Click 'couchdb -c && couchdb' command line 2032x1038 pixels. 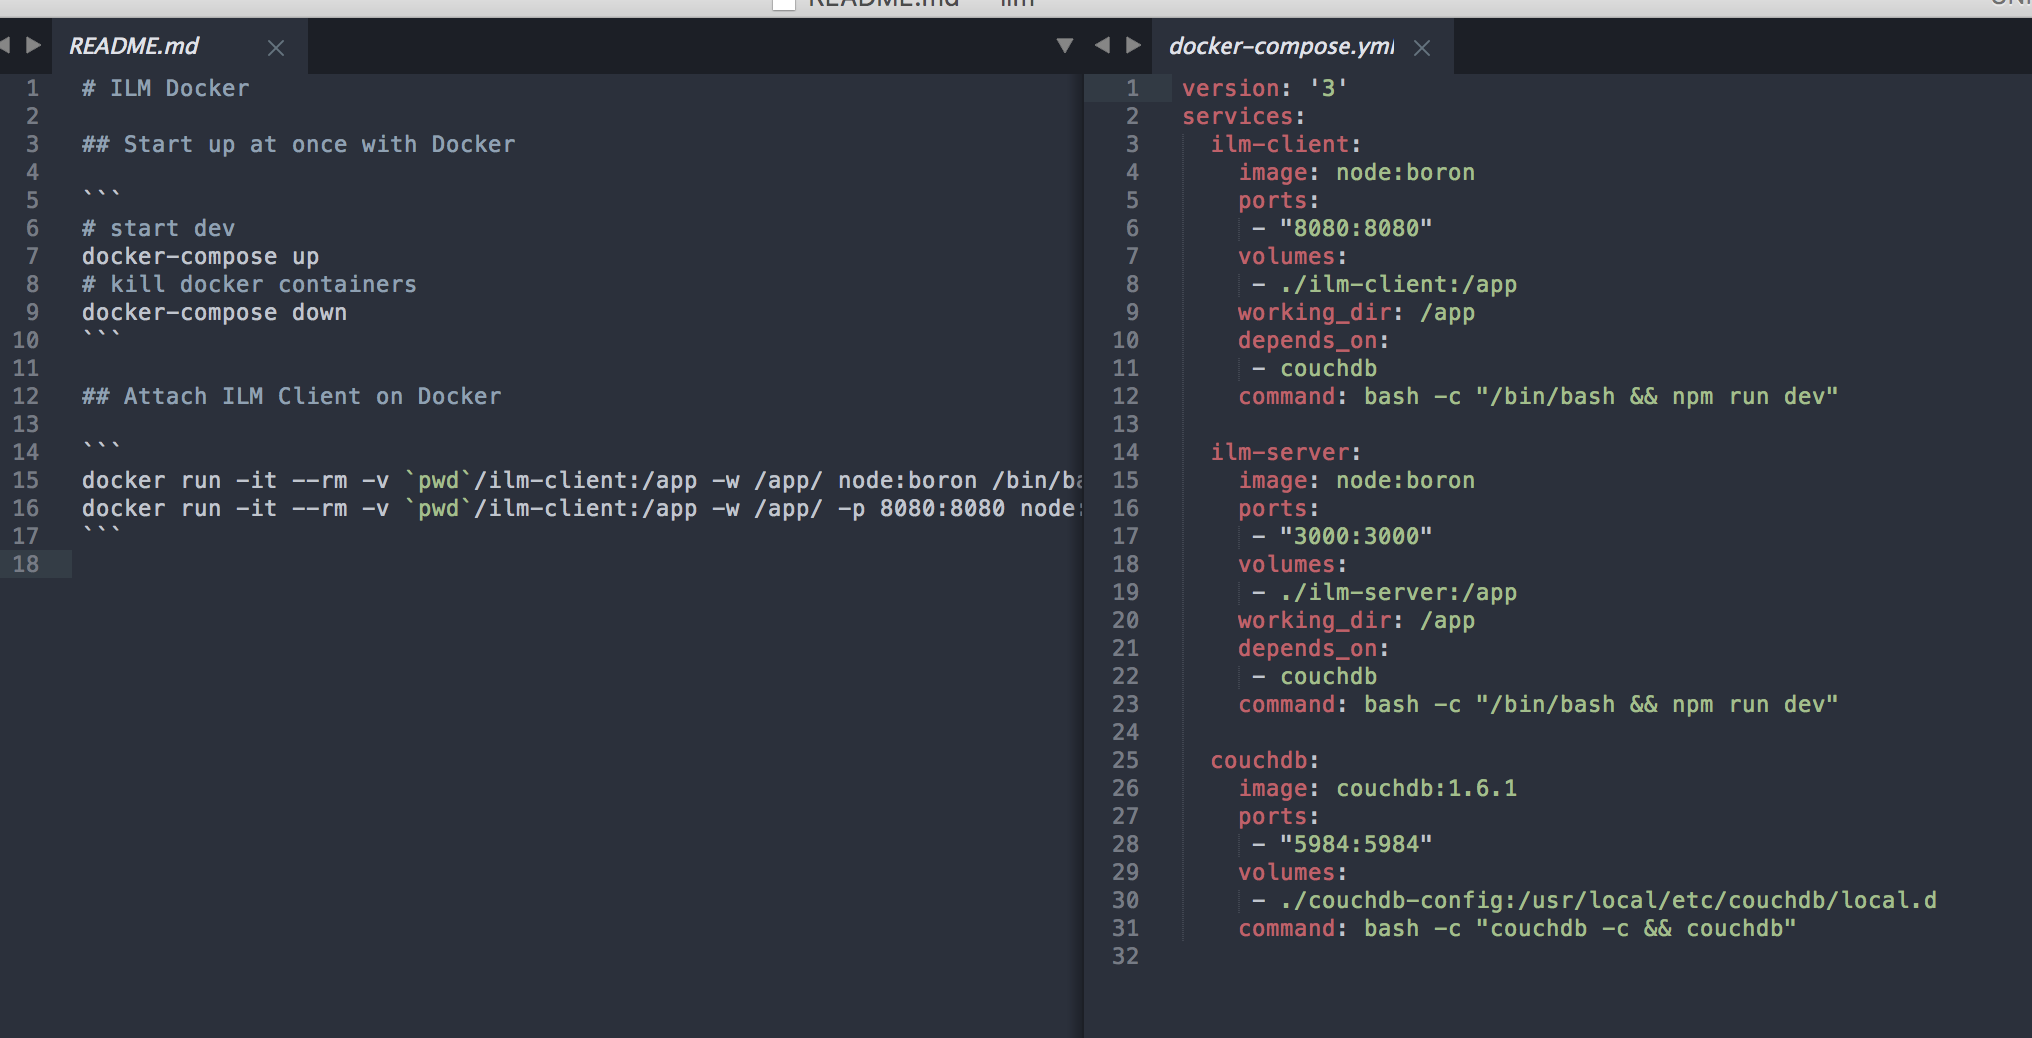[1517, 928]
